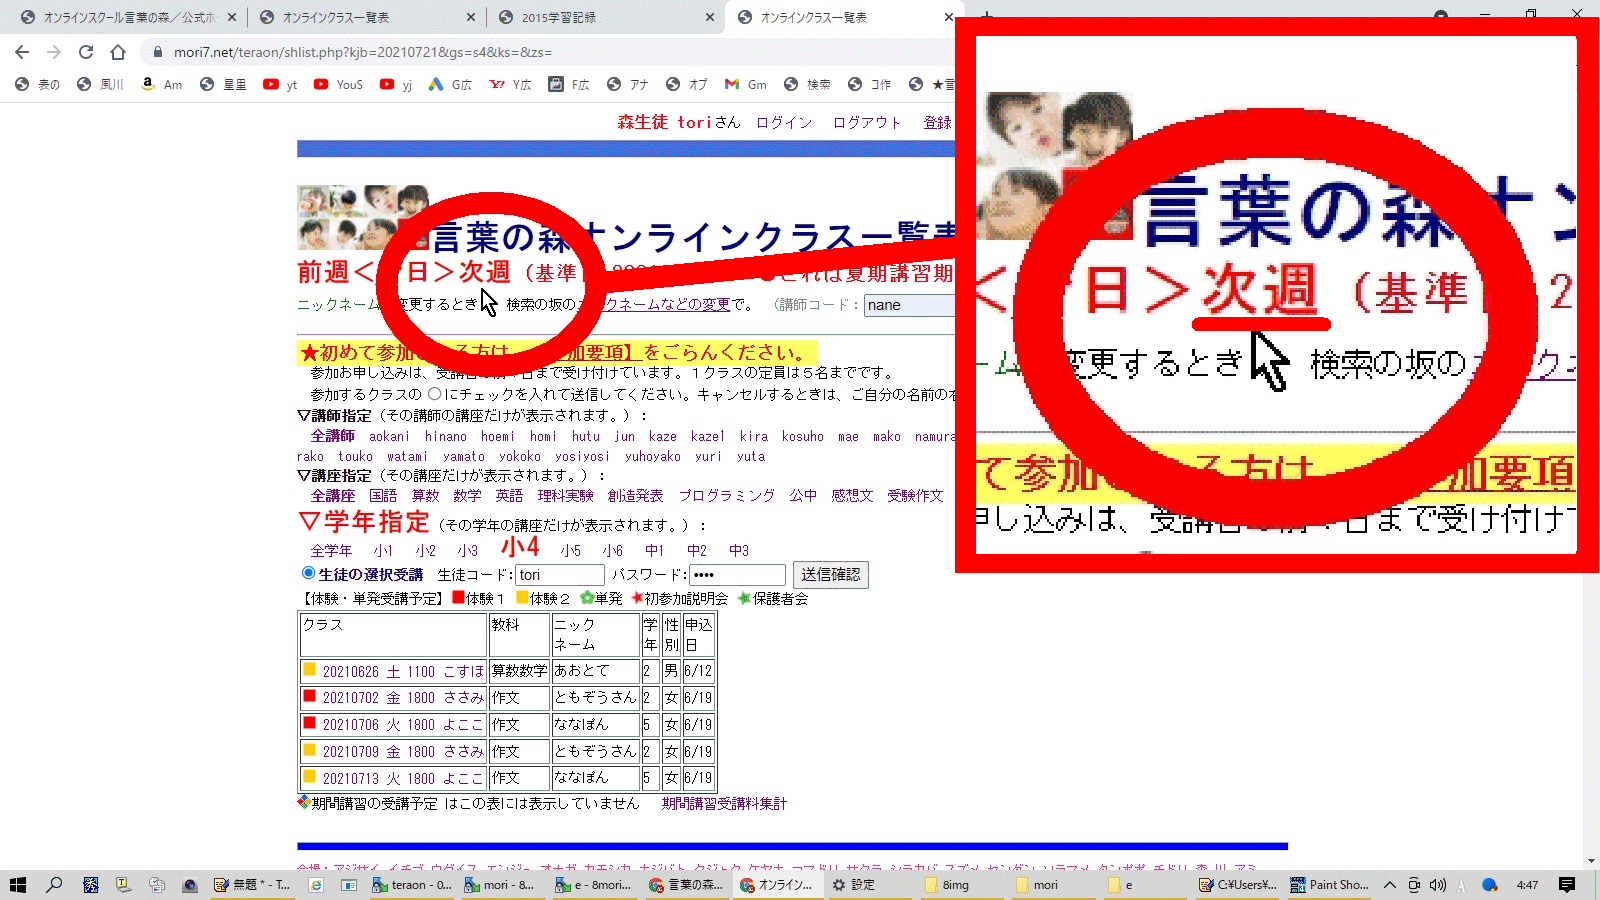Switch to second オンラインクラス一覧表 tab
This screenshot has height=900, width=1600.
tap(844, 17)
